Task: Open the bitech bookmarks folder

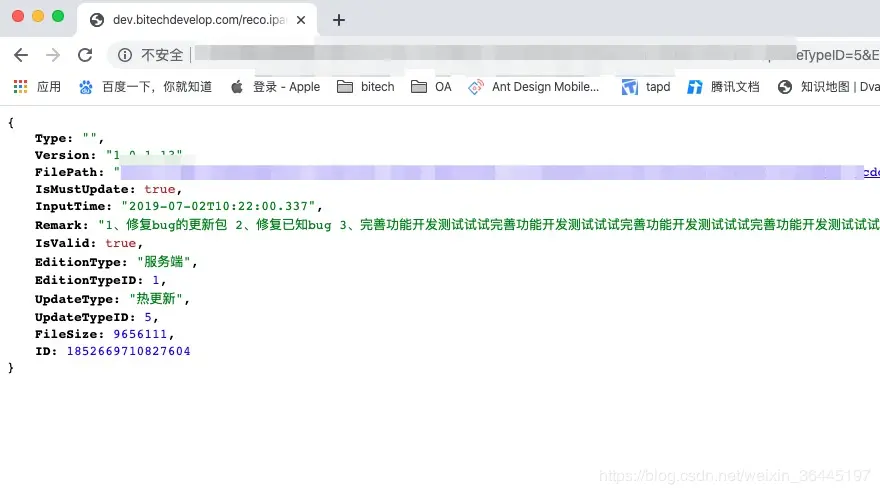Action: point(365,86)
